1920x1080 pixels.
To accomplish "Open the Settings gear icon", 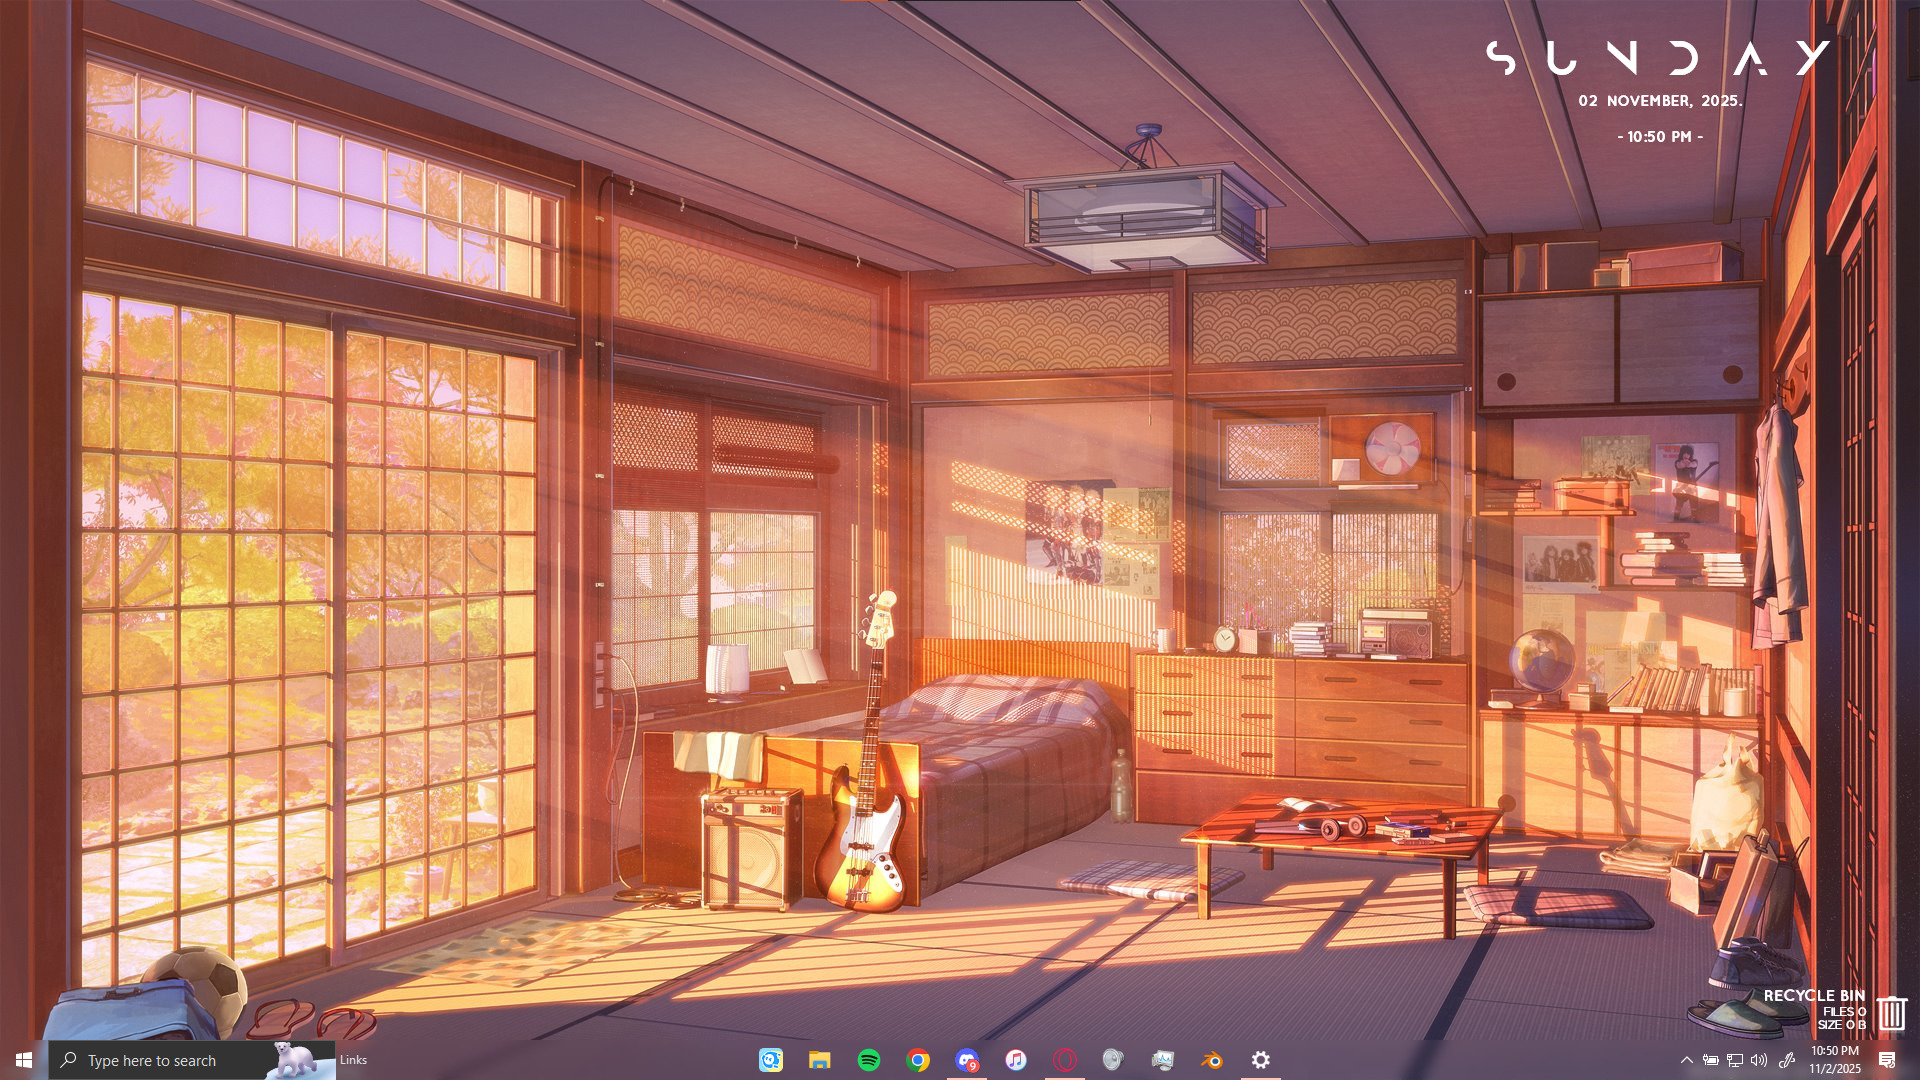I will point(1261,1060).
